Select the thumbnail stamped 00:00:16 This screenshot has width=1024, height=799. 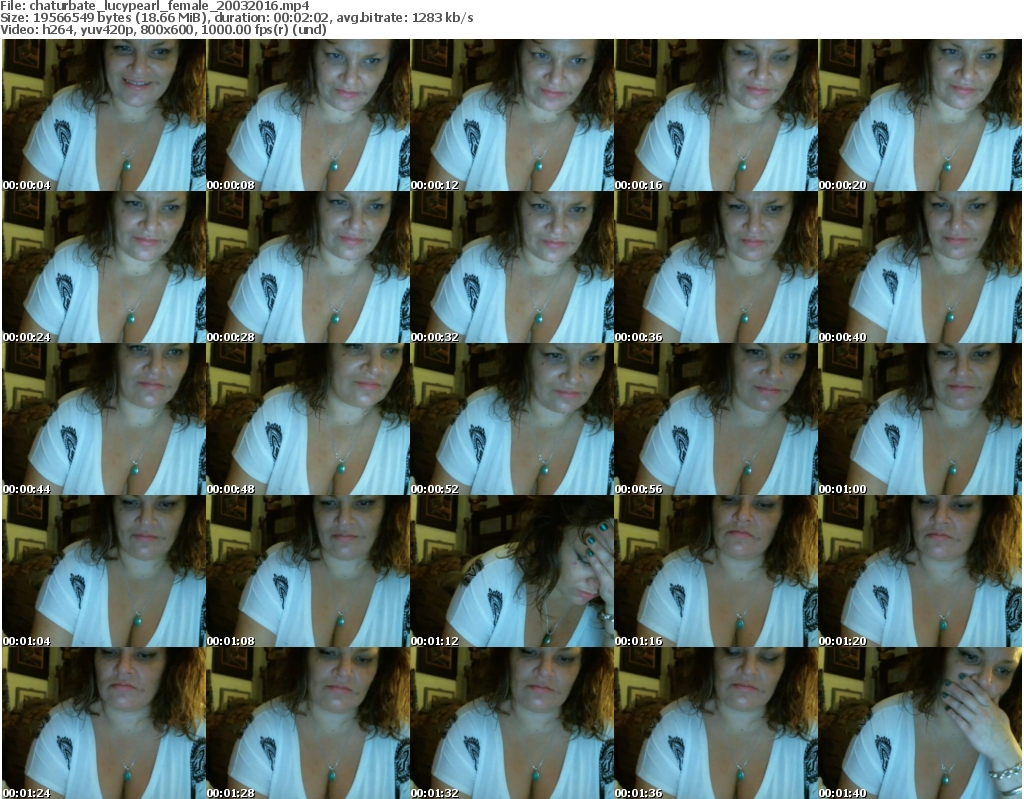716,115
